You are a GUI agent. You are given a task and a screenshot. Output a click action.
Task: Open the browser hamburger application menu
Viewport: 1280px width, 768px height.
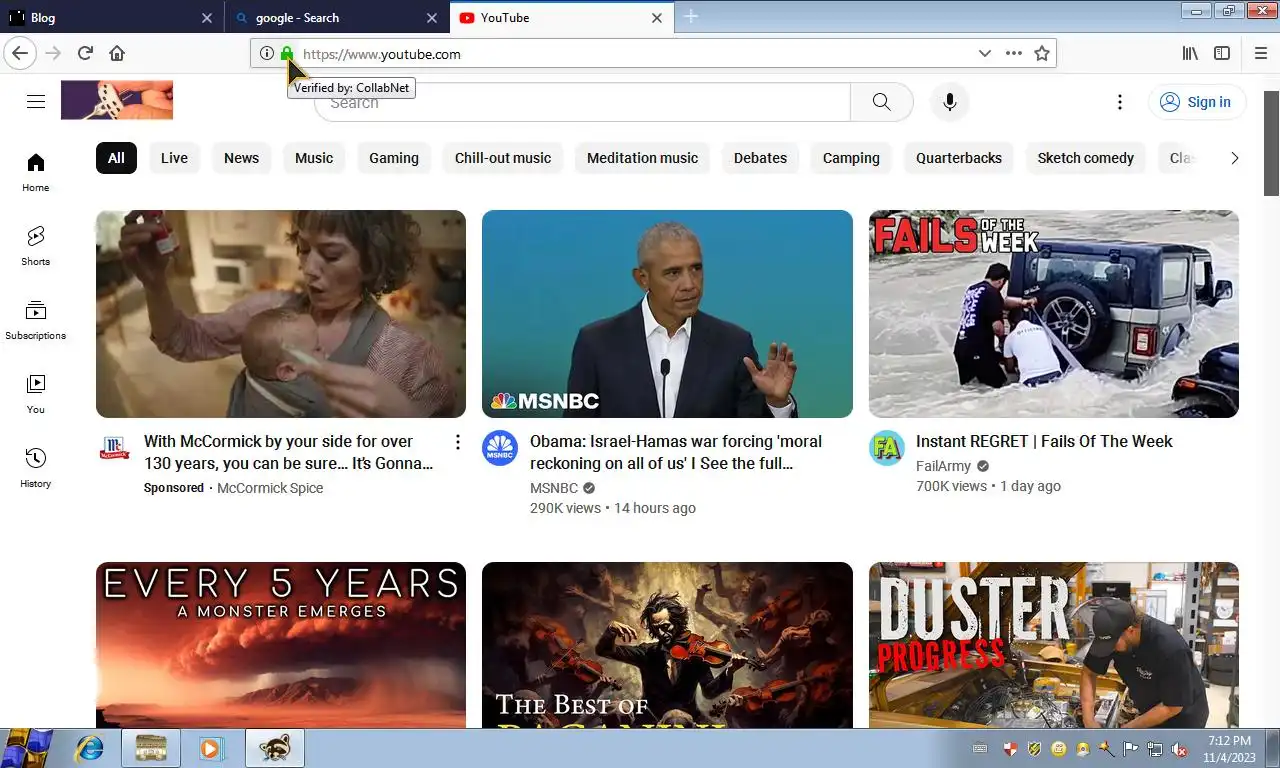click(x=1261, y=53)
